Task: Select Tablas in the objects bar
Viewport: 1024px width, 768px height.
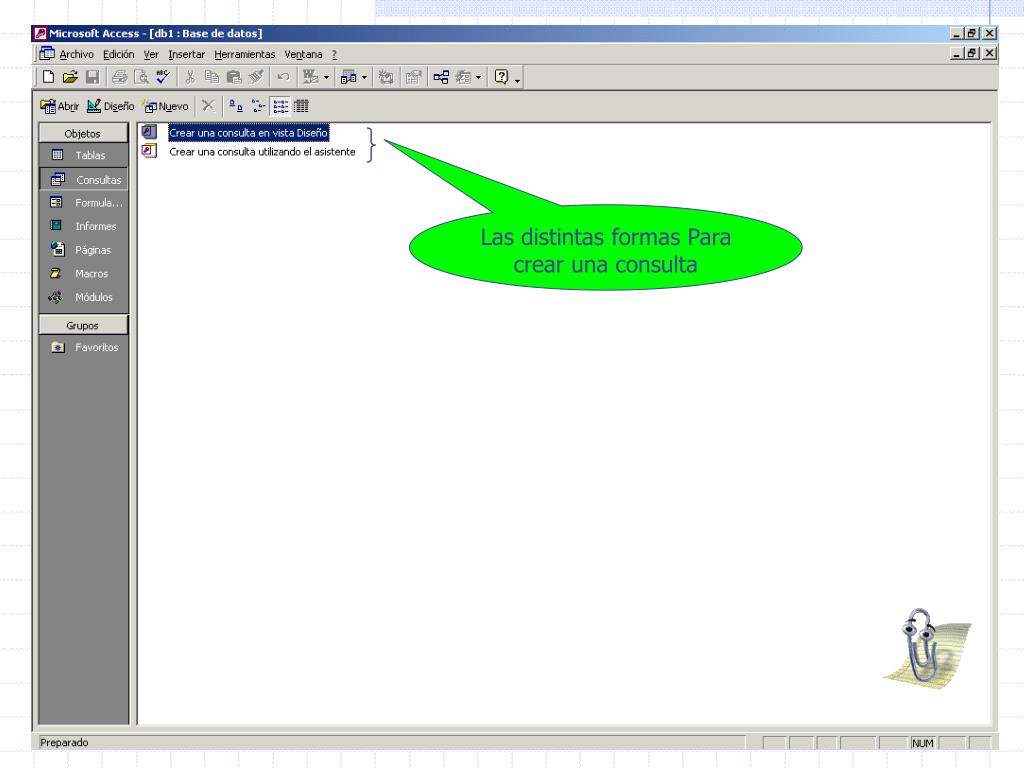Action: point(83,155)
